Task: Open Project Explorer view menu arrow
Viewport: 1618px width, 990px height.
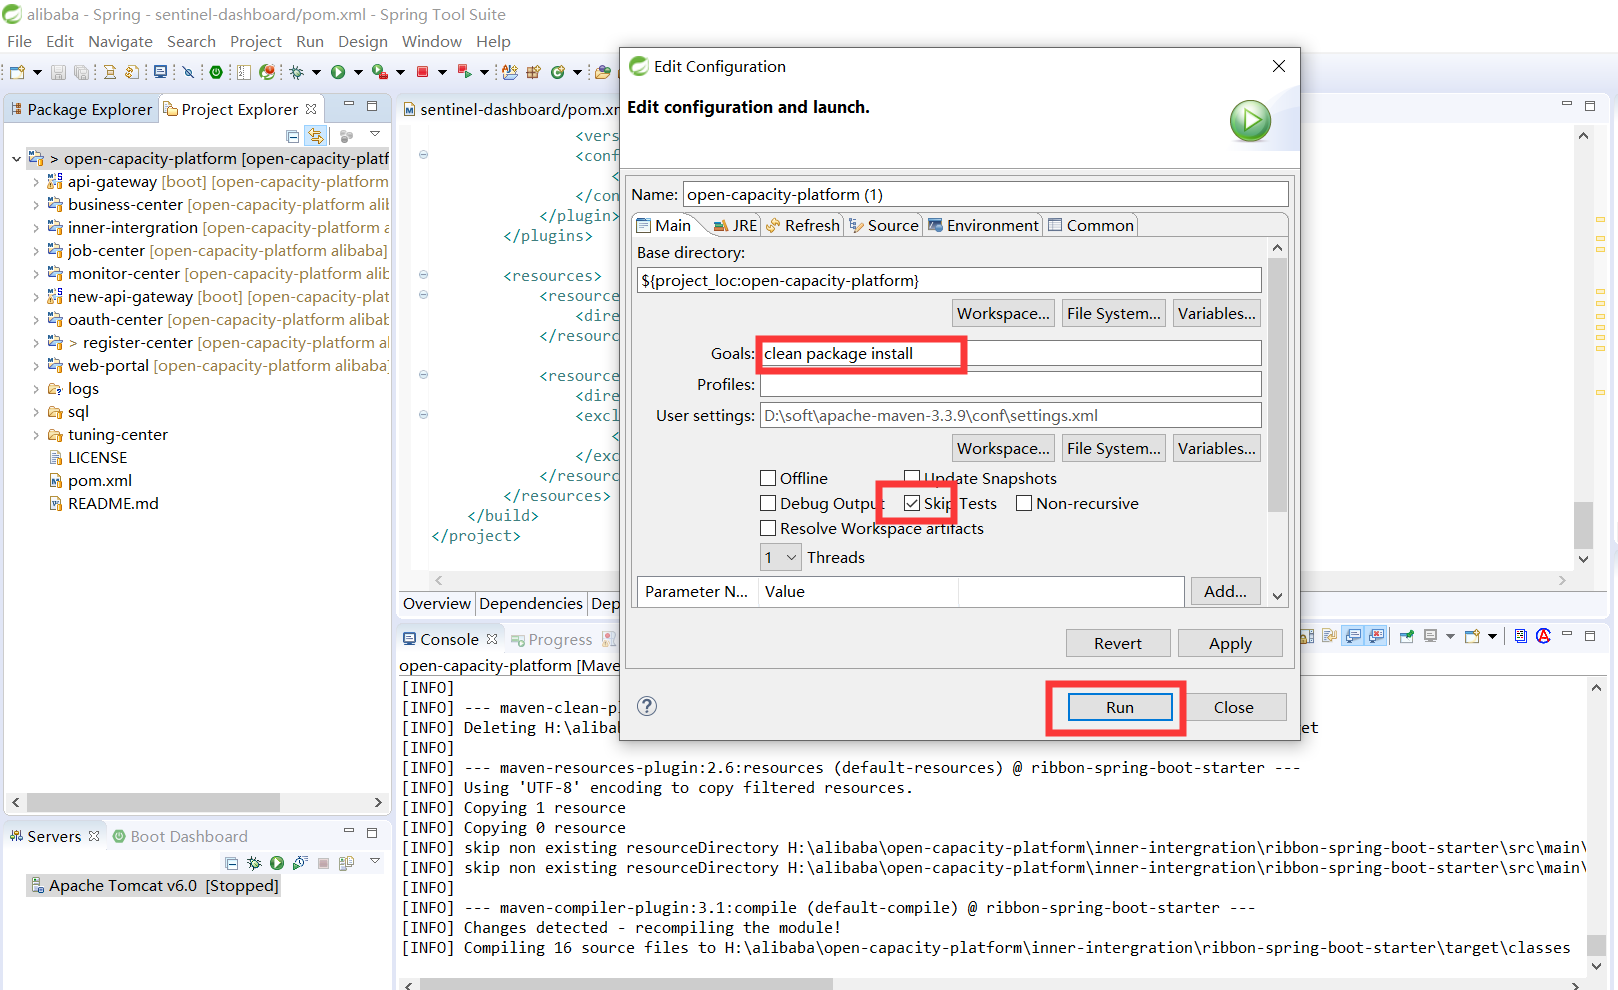Action: 375,134
